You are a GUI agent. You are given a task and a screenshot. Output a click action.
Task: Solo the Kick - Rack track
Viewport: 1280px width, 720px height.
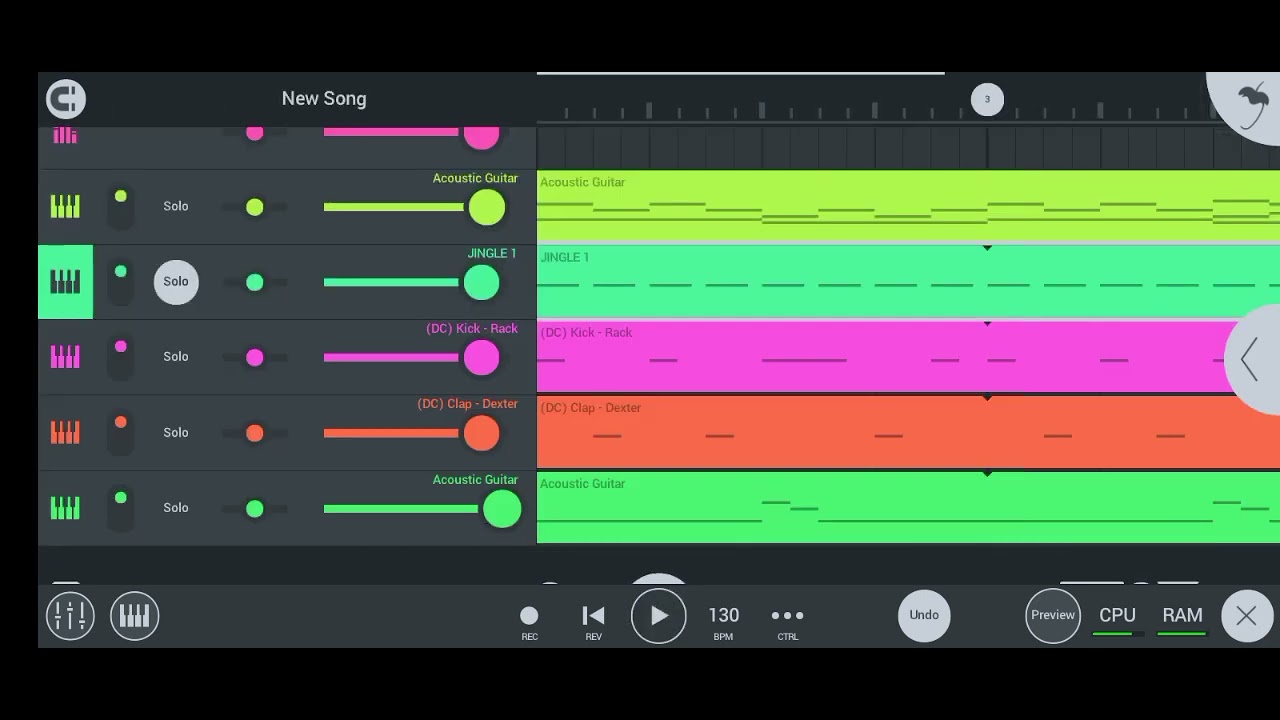click(176, 356)
